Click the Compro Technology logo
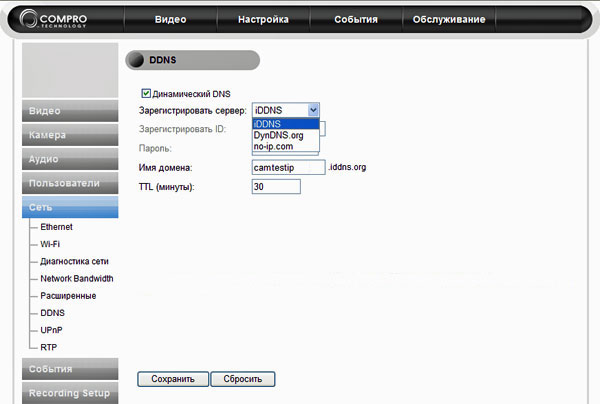The width and height of the screenshot is (600, 404). tap(53, 19)
